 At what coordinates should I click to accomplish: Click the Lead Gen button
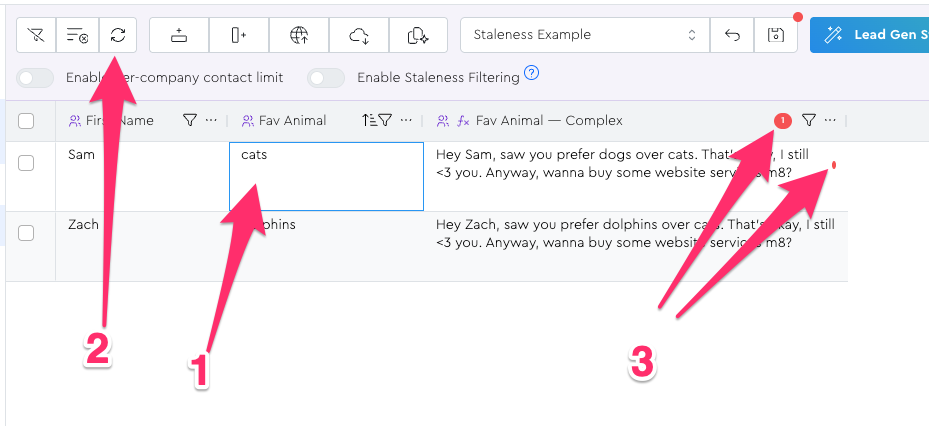870,35
